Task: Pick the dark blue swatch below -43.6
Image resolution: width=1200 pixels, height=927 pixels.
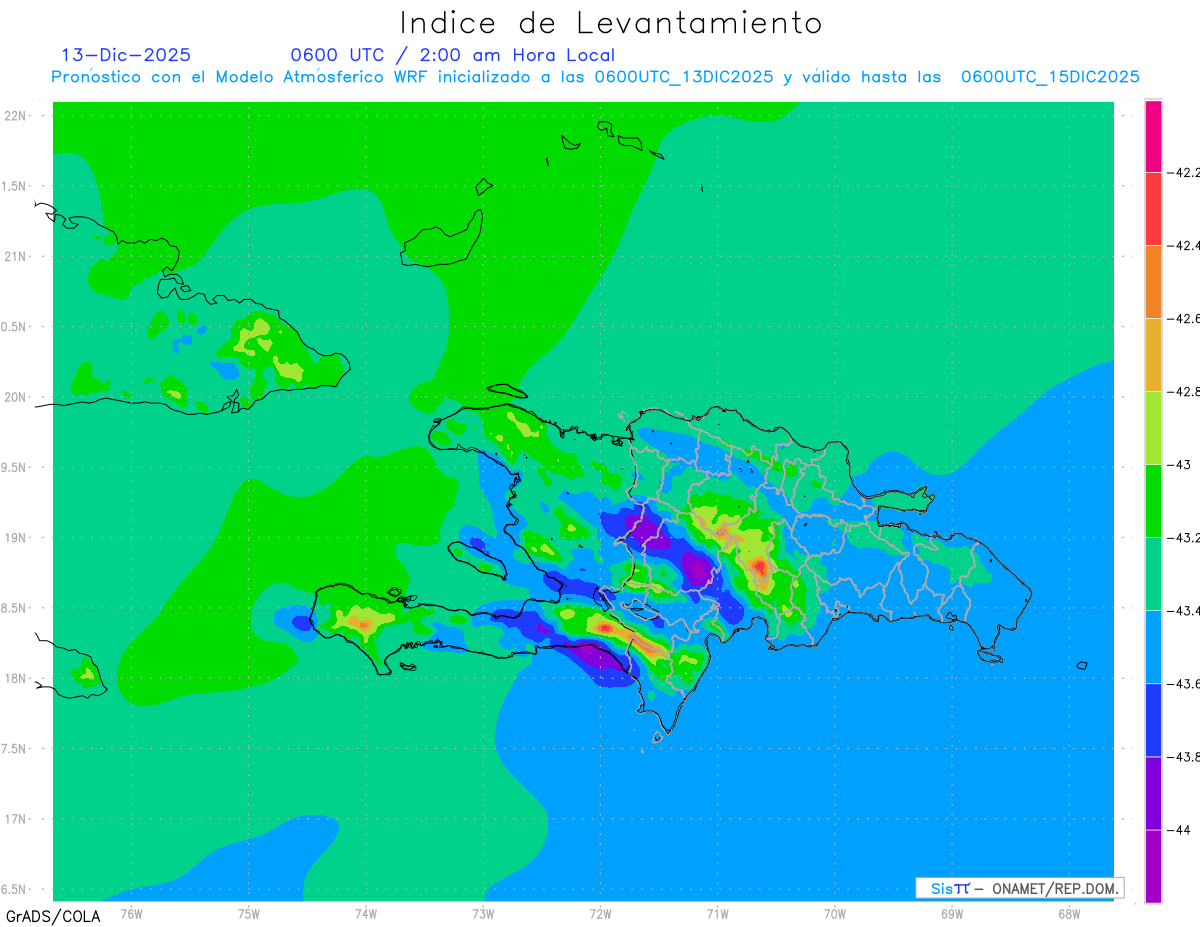Action: click(1153, 719)
